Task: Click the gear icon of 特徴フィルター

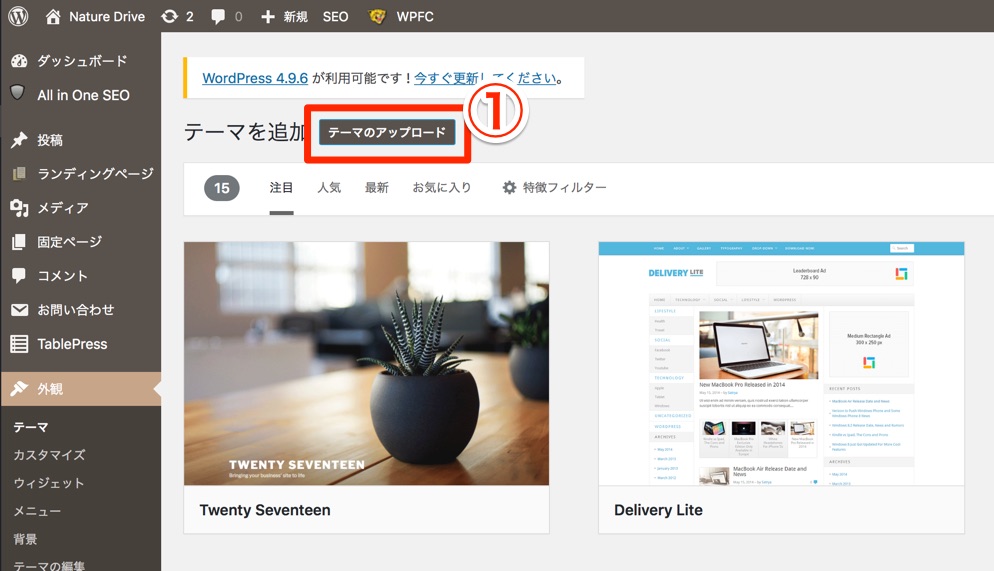Action: 509,188
